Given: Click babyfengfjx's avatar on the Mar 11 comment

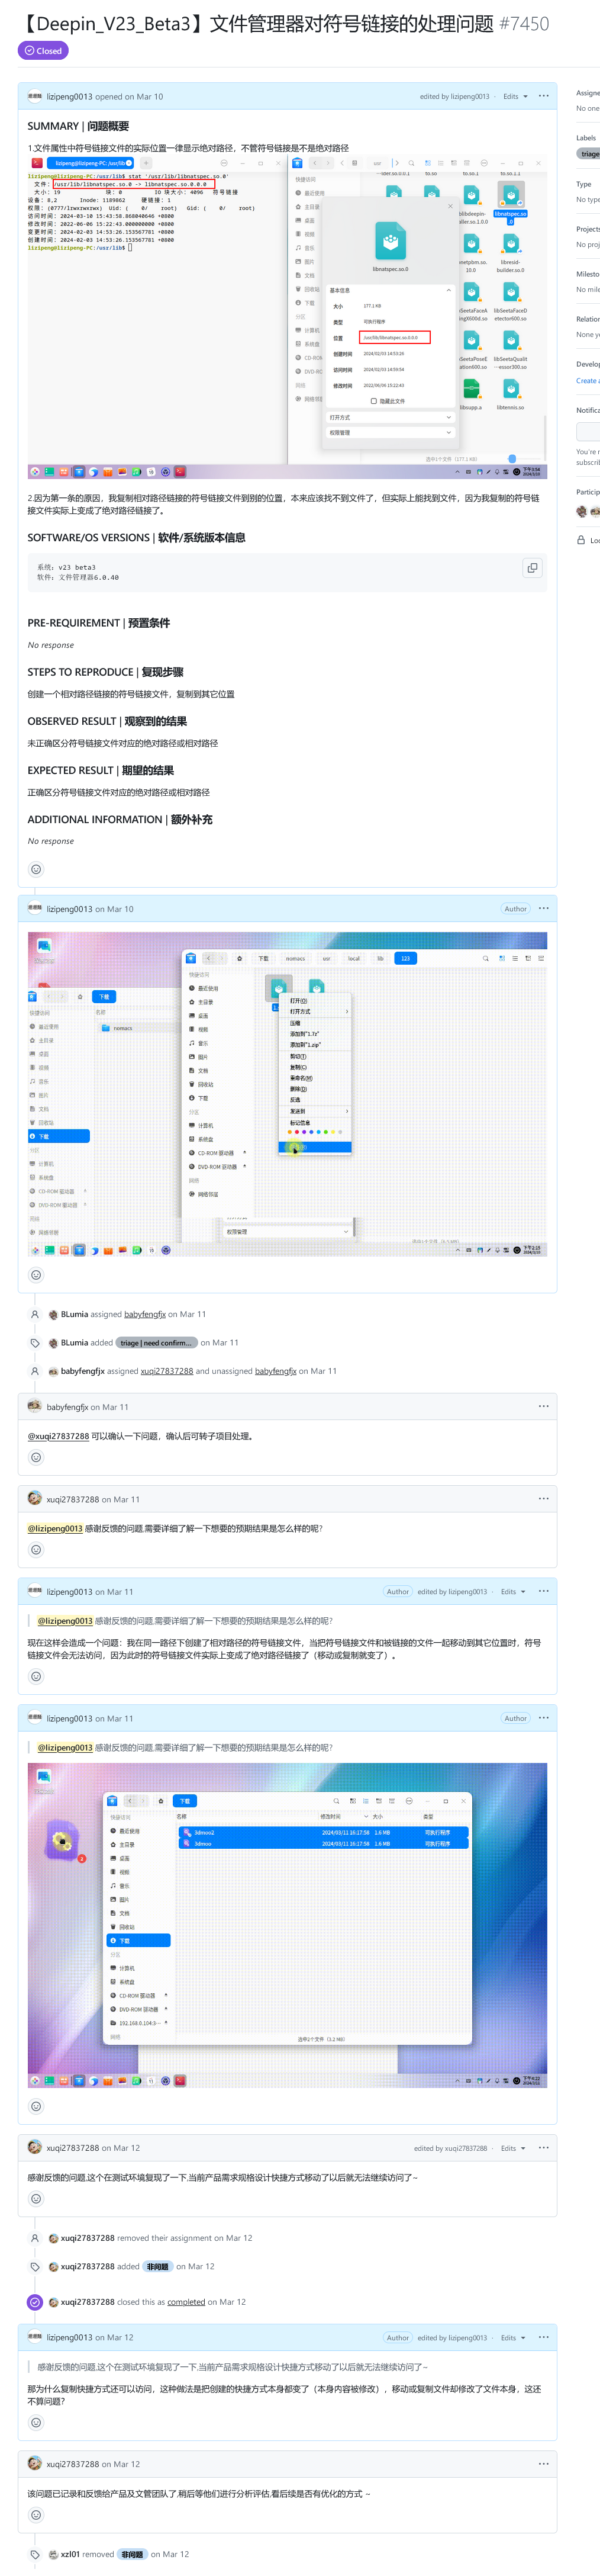Looking at the screenshot, I should point(35,1406).
